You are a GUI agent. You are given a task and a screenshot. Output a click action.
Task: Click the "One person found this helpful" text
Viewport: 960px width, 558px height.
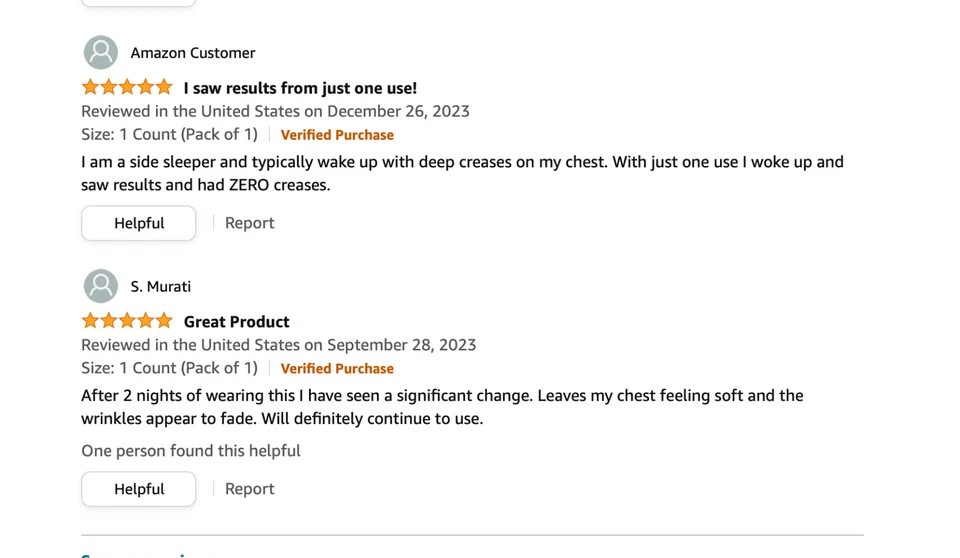[x=191, y=451]
